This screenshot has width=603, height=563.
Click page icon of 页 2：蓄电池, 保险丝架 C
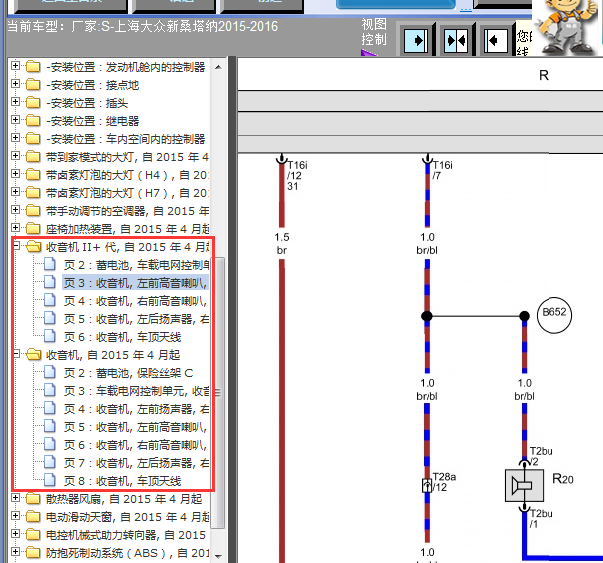coord(50,372)
